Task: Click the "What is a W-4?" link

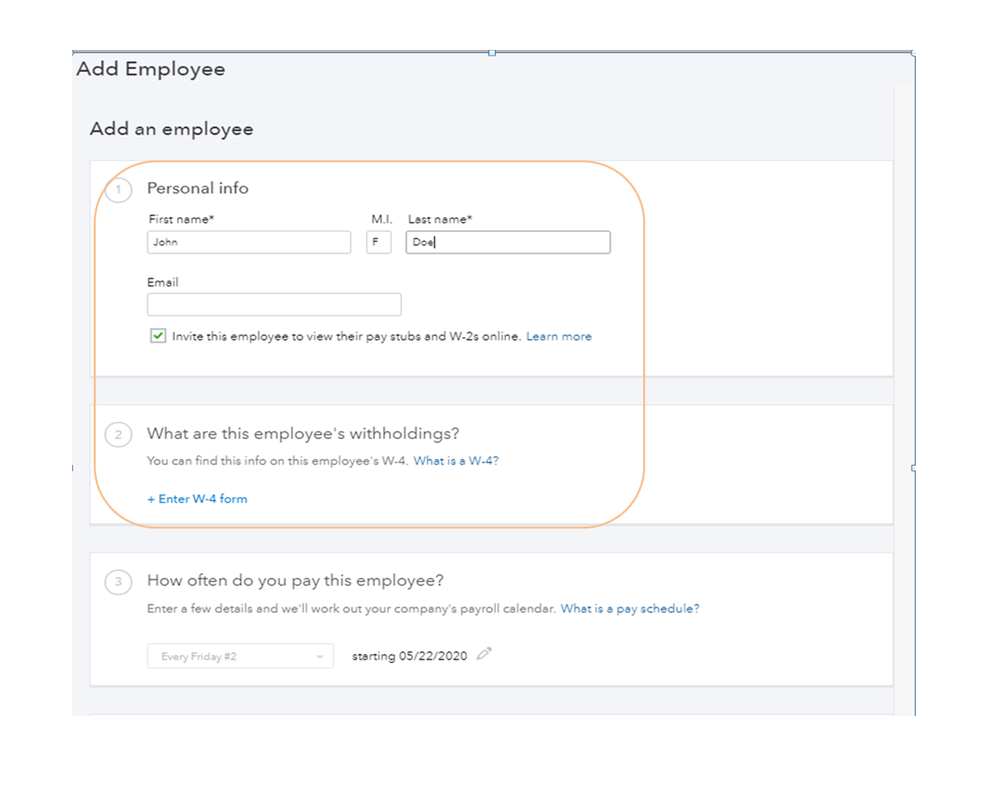Action: click(x=456, y=461)
